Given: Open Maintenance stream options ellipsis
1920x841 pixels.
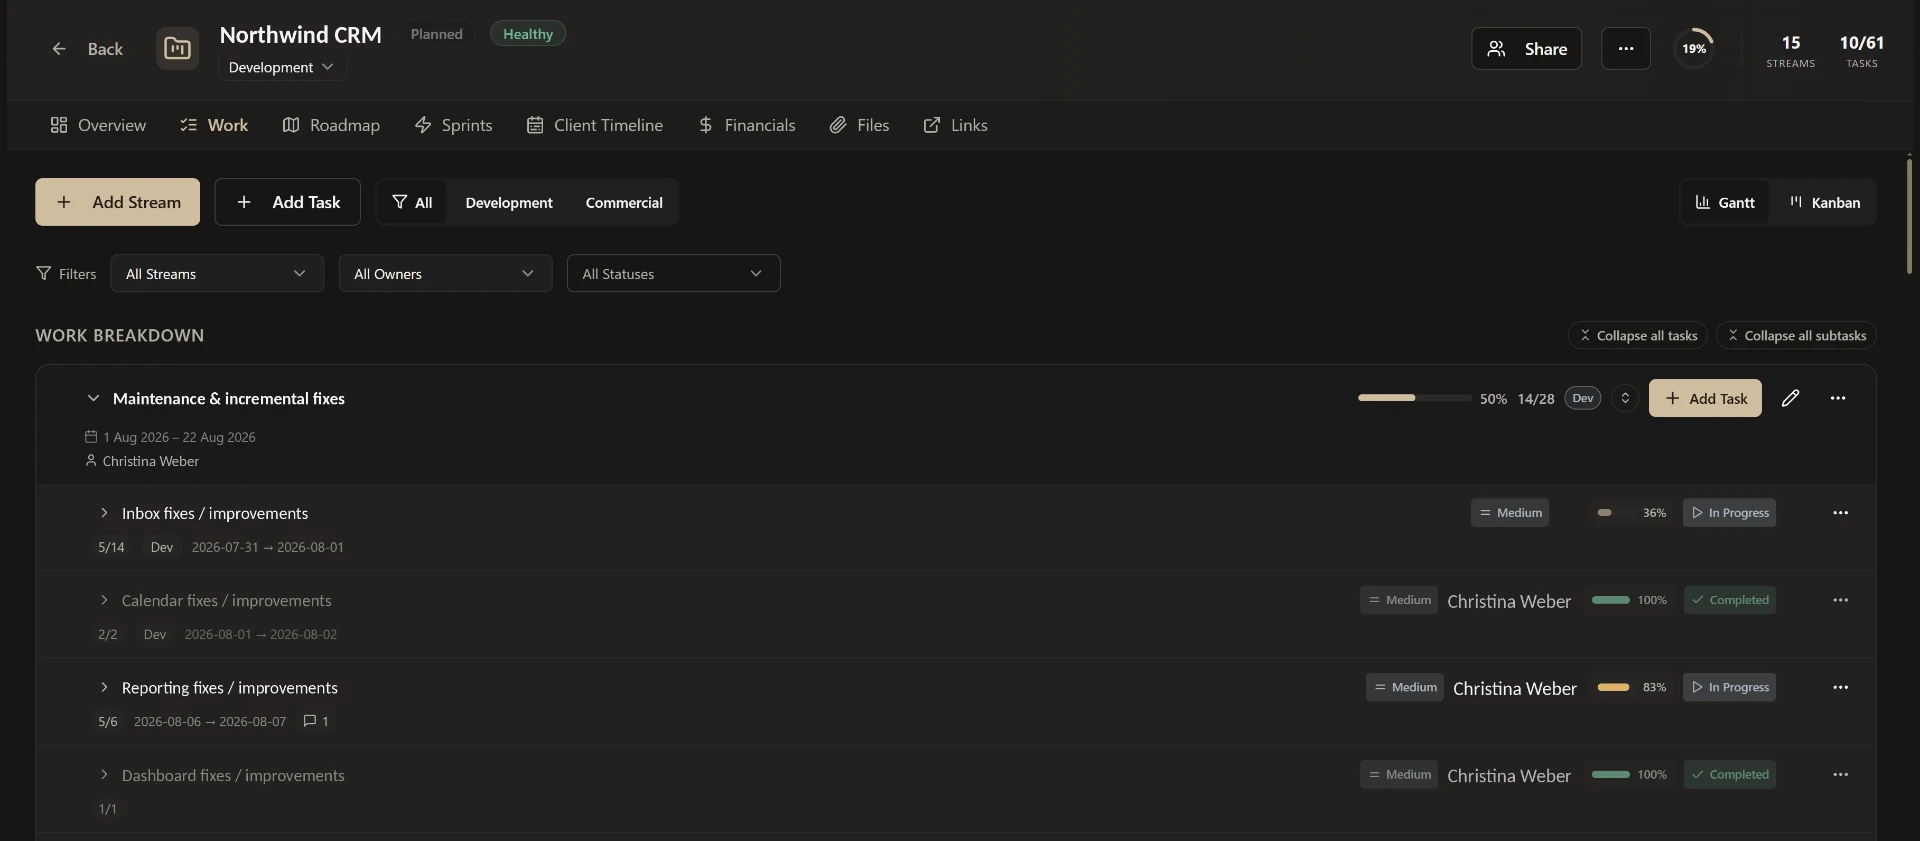Looking at the screenshot, I should pos(1838,398).
